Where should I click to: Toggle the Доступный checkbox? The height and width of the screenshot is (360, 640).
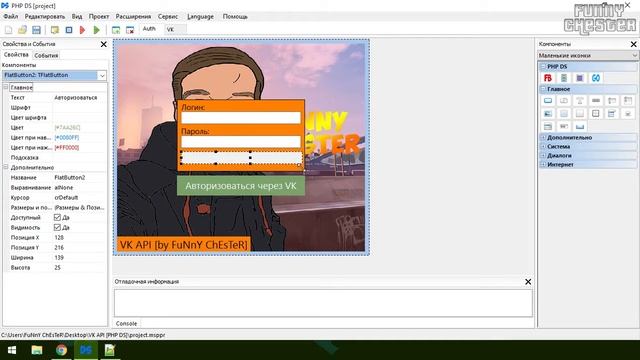coord(57,217)
